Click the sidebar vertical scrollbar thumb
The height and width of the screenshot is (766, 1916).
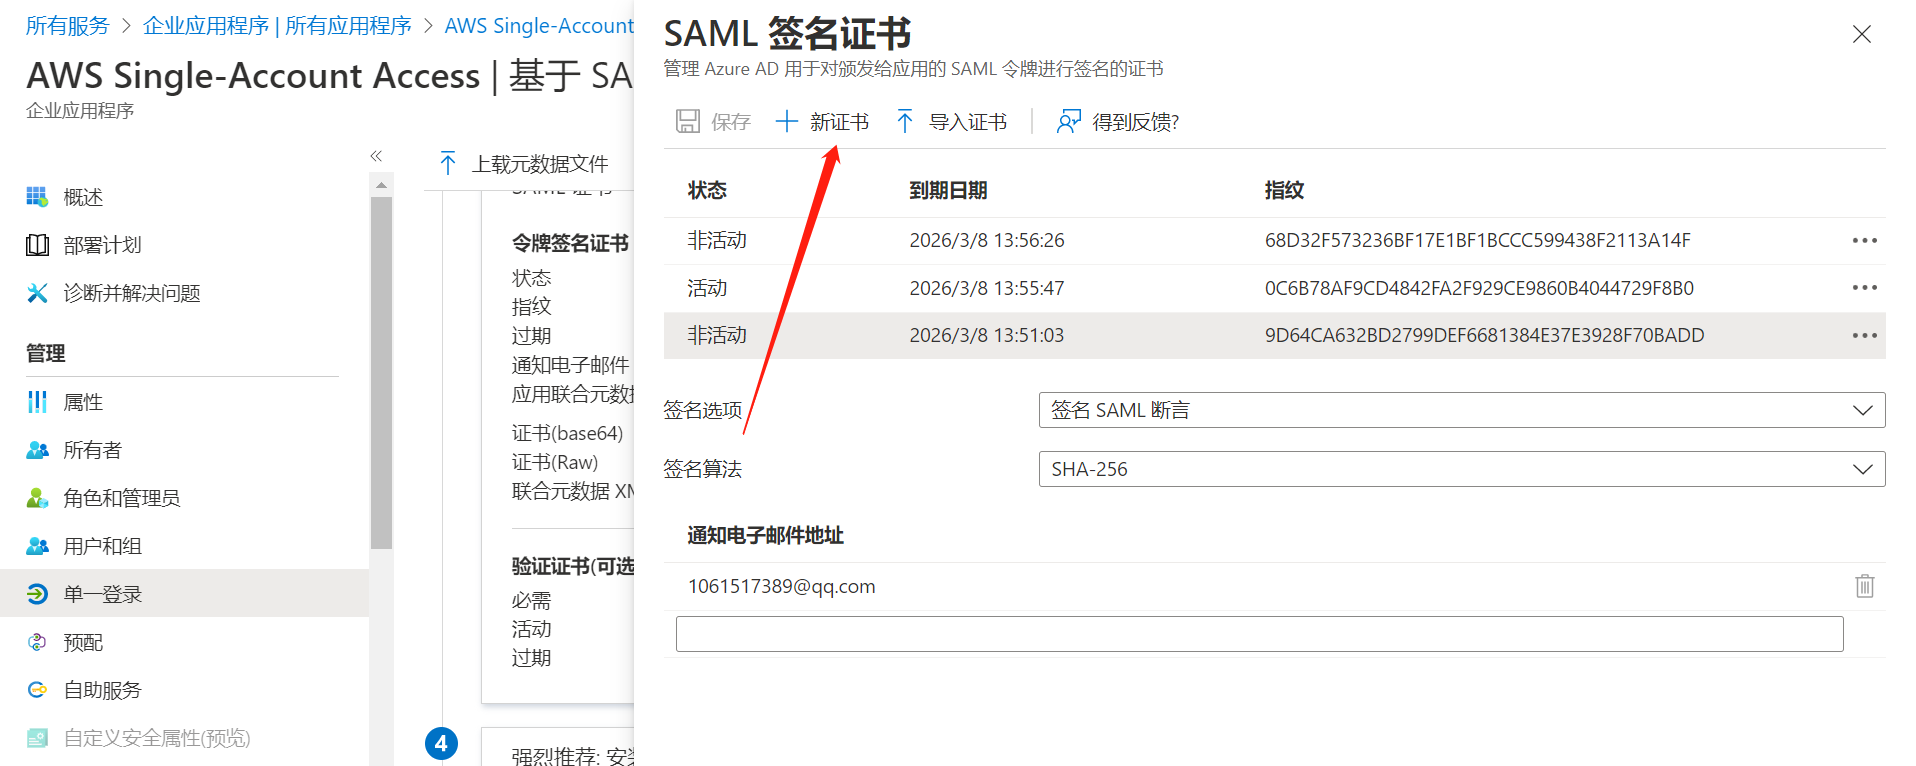pos(381,372)
